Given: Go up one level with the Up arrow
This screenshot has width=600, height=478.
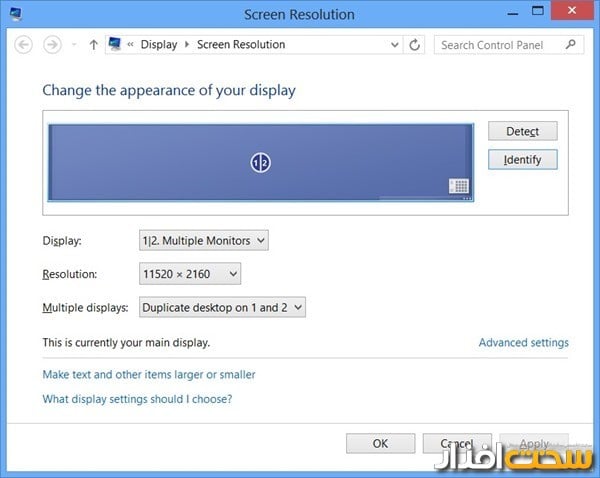Looking at the screenshot, I should click(x=93, y=45).
